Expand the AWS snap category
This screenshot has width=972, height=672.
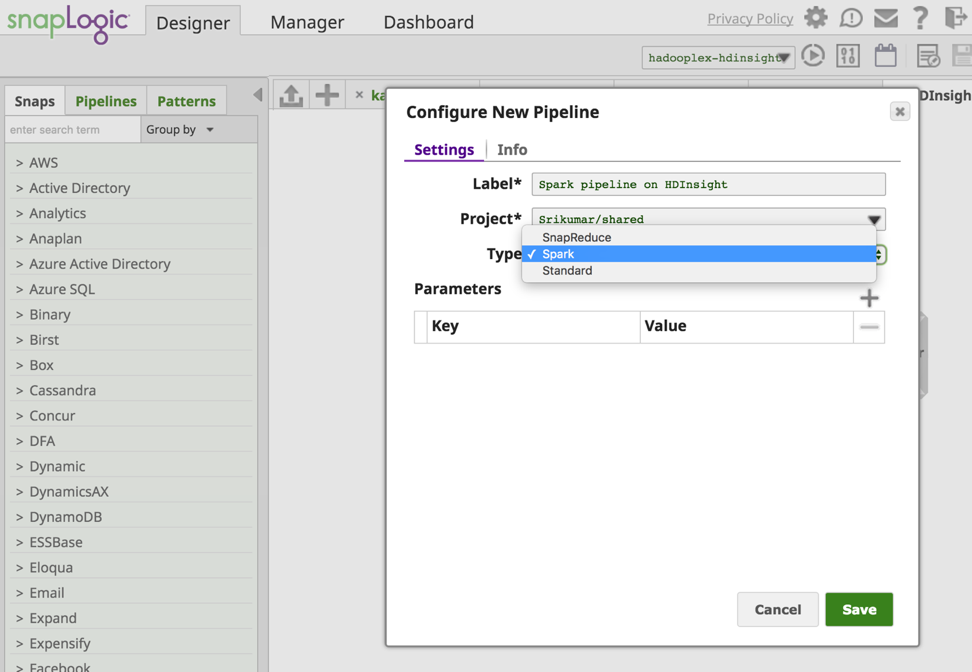131,163
